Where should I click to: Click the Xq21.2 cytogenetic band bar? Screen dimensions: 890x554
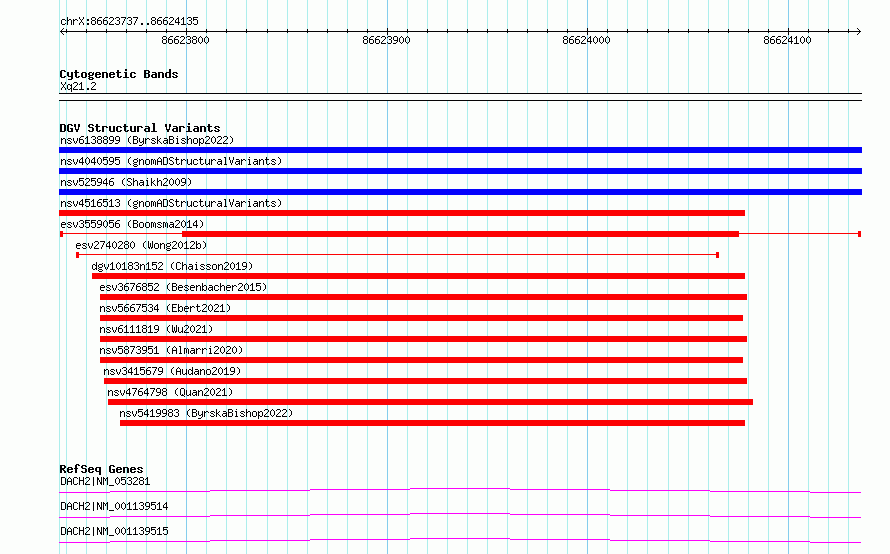[460, 97]
